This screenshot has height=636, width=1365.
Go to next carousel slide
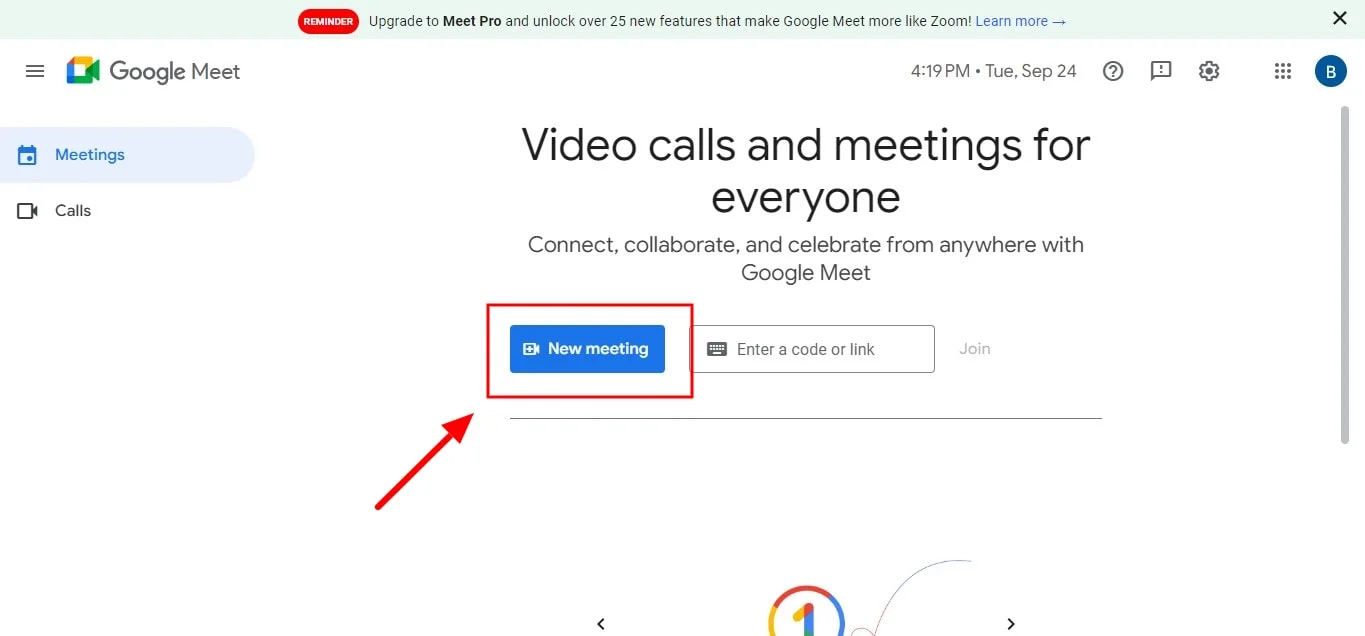tap(1011, 624)
